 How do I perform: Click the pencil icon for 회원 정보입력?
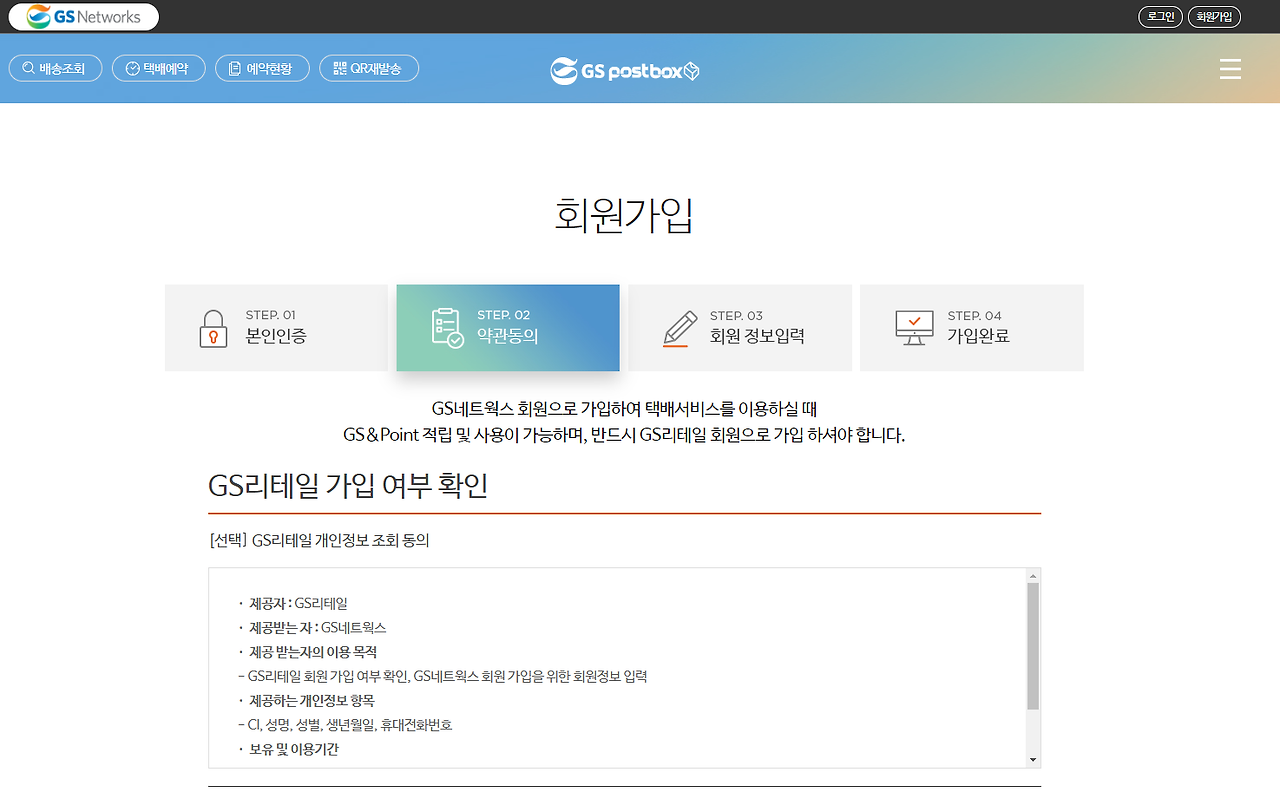pos(680,329)
